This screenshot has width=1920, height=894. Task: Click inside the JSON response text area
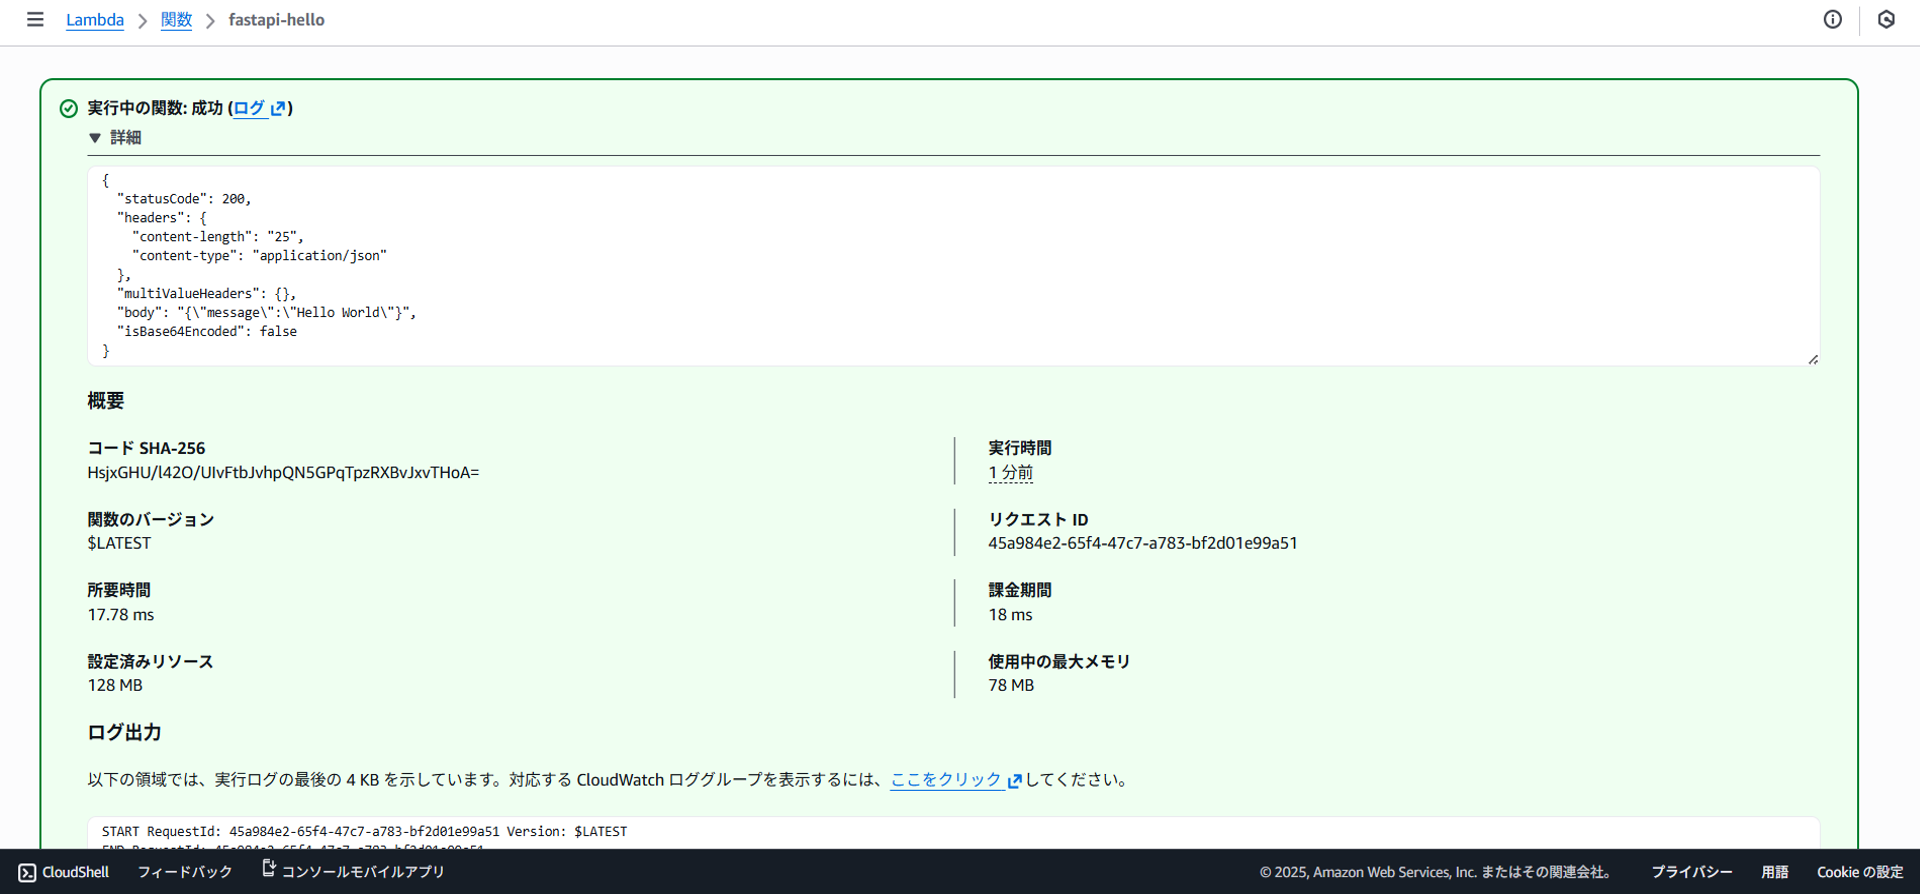[953, 265]
